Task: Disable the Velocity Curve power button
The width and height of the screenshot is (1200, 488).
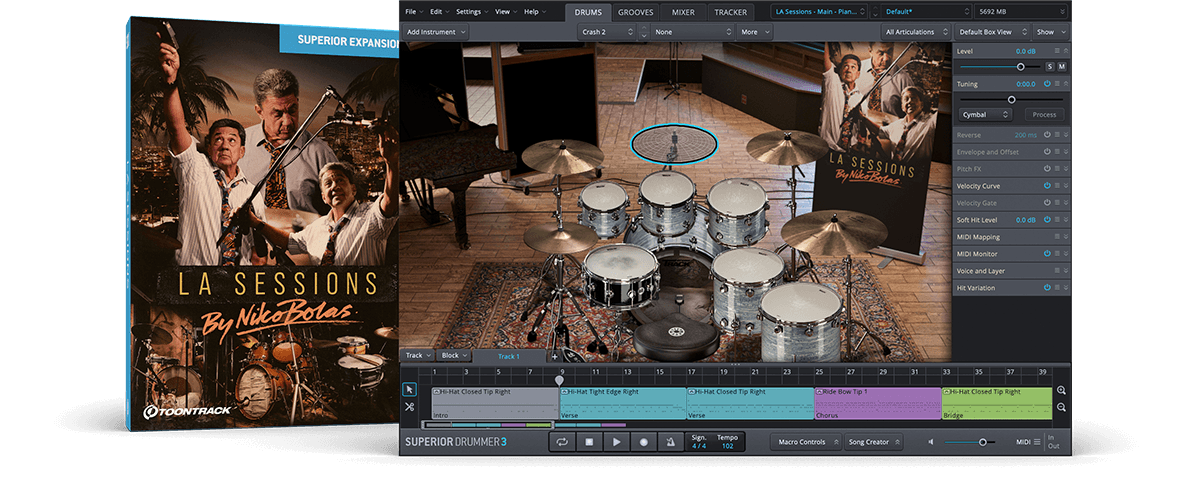Action: pos(1047,186)
